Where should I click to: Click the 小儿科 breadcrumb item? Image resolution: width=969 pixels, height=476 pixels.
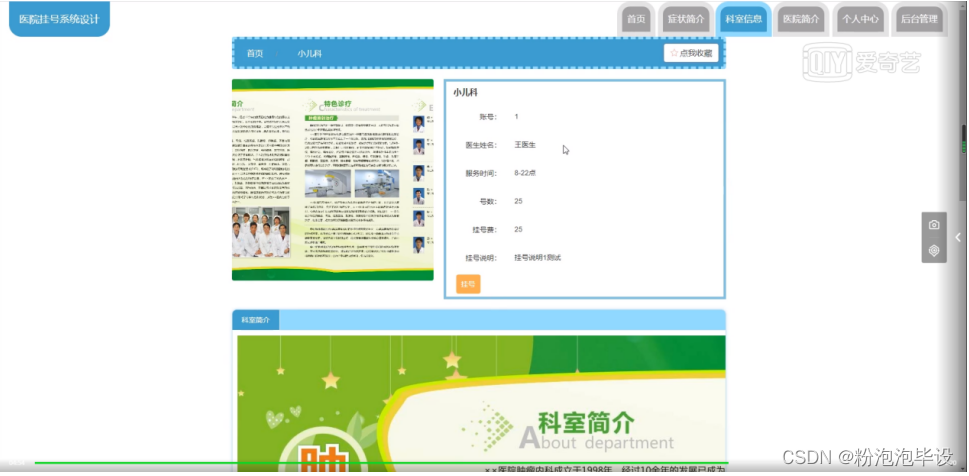(x=309, y=54)
